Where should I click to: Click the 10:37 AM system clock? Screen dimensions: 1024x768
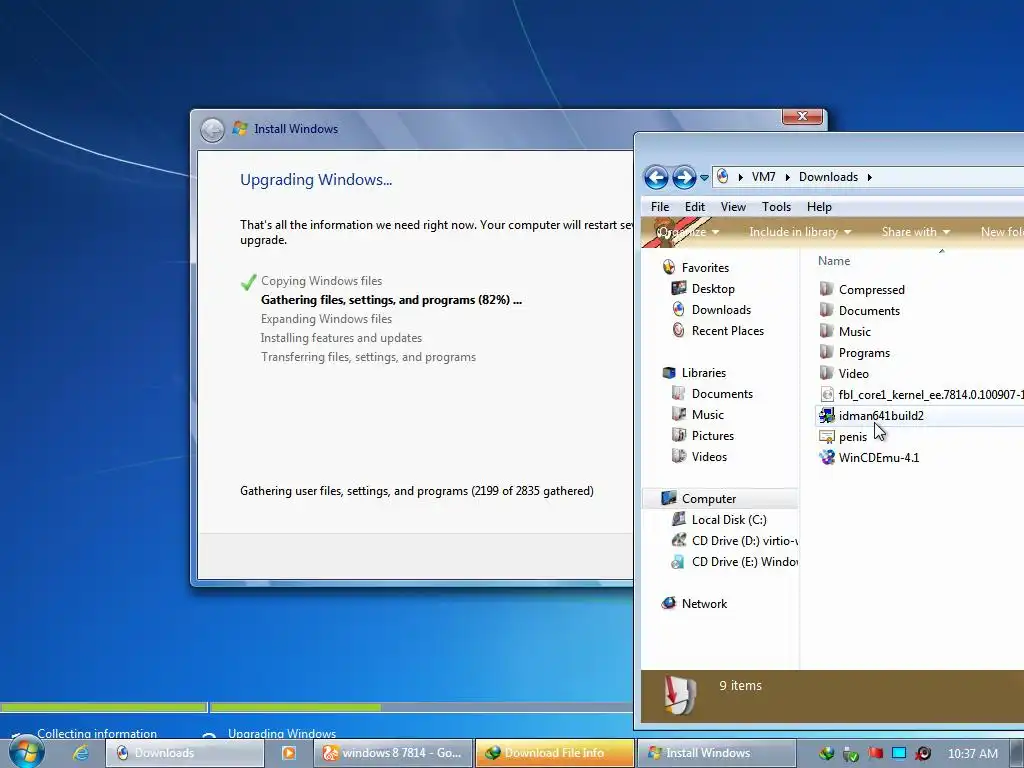[972, 754]
